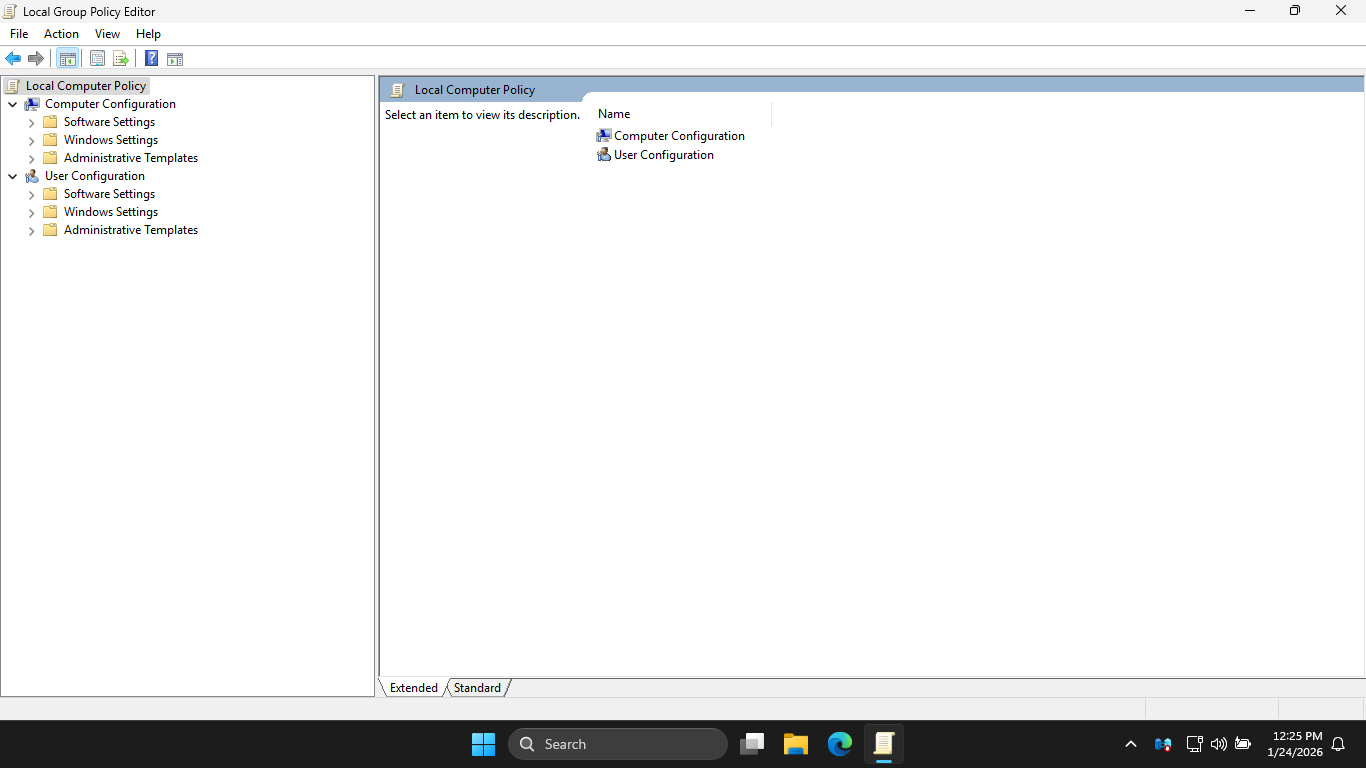Click the Back arrow in toolbar

[13, 59]
